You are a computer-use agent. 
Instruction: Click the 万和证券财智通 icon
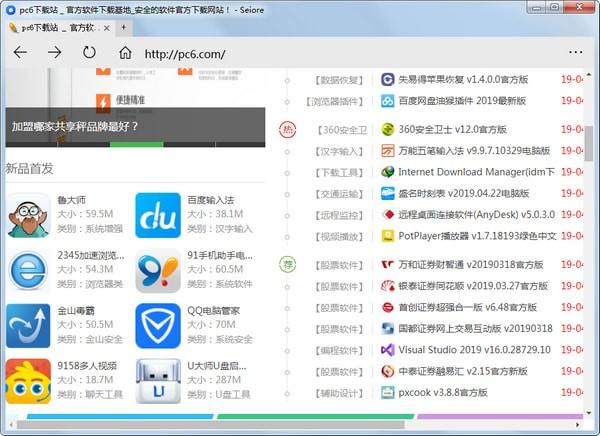(x=388, y=265)
